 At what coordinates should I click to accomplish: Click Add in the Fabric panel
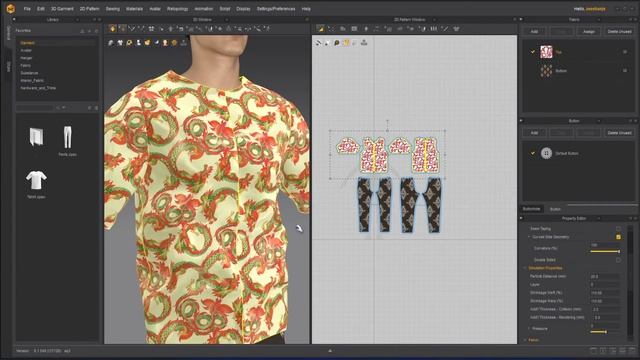tap(534, 31)
